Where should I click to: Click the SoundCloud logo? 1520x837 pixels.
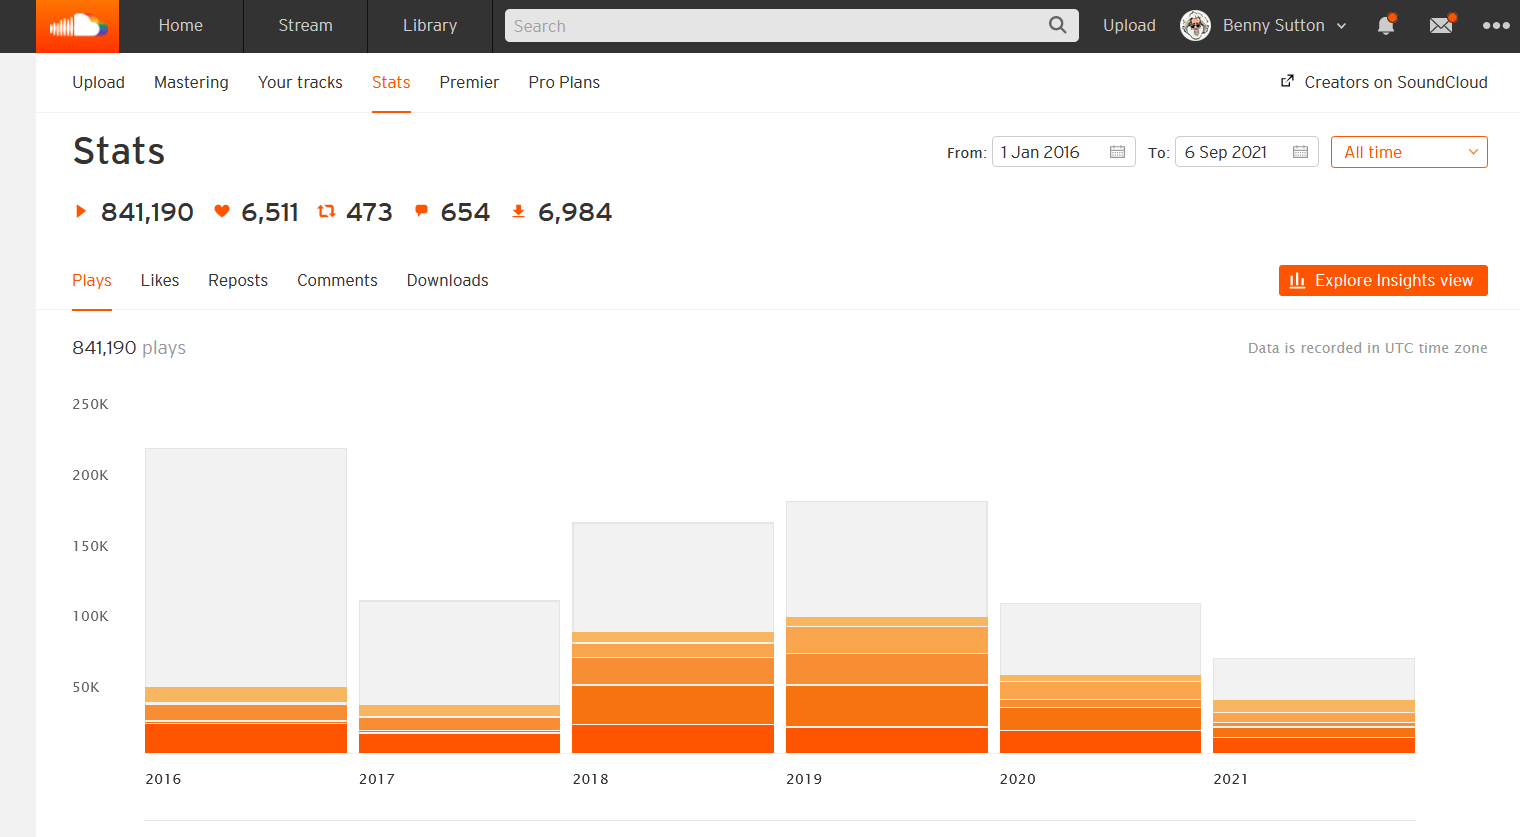click(x=78, y=26)
